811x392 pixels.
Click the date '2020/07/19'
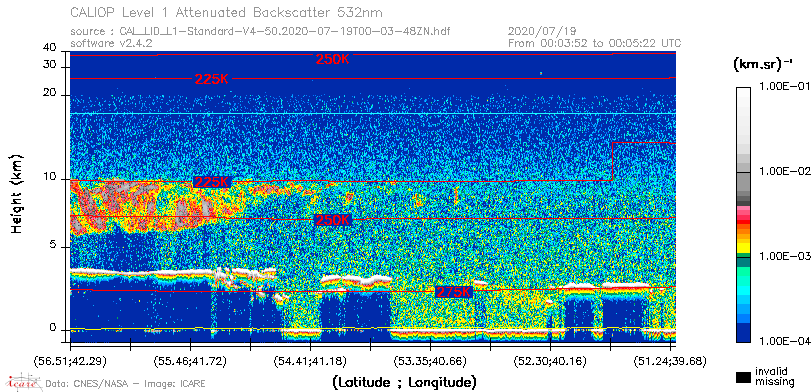542,32
